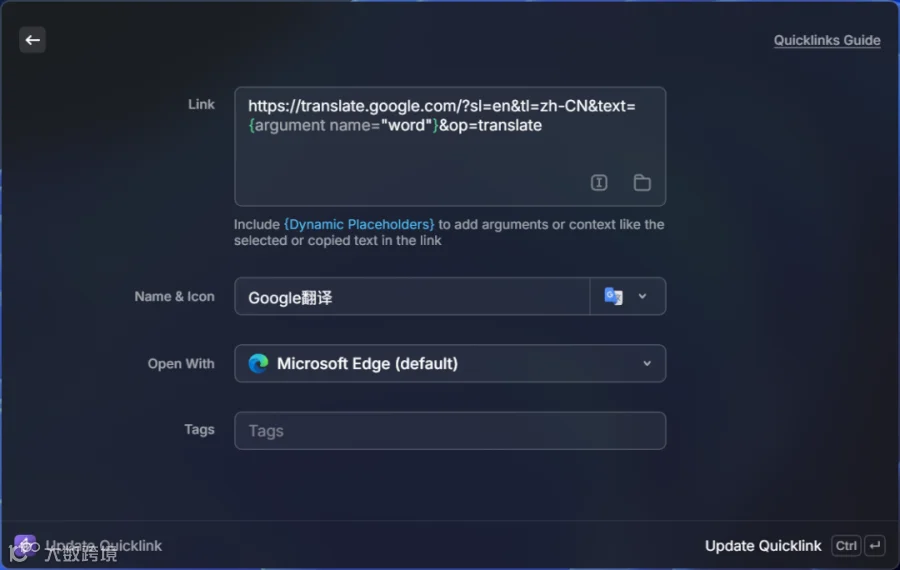Open the Google Translate icon picker
Image resolution: width=900 pixels, height=570 pixels.
[x=627, y=296]
